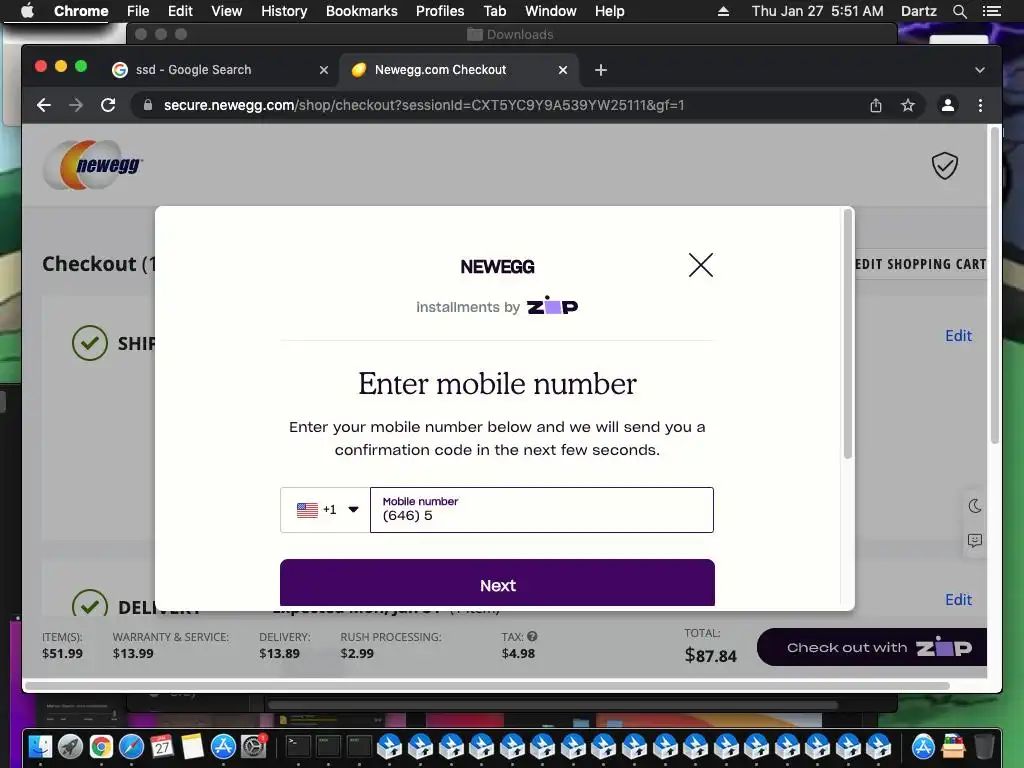
Task: Open the Chrome menu in menu bar
Action: [81, 11]
